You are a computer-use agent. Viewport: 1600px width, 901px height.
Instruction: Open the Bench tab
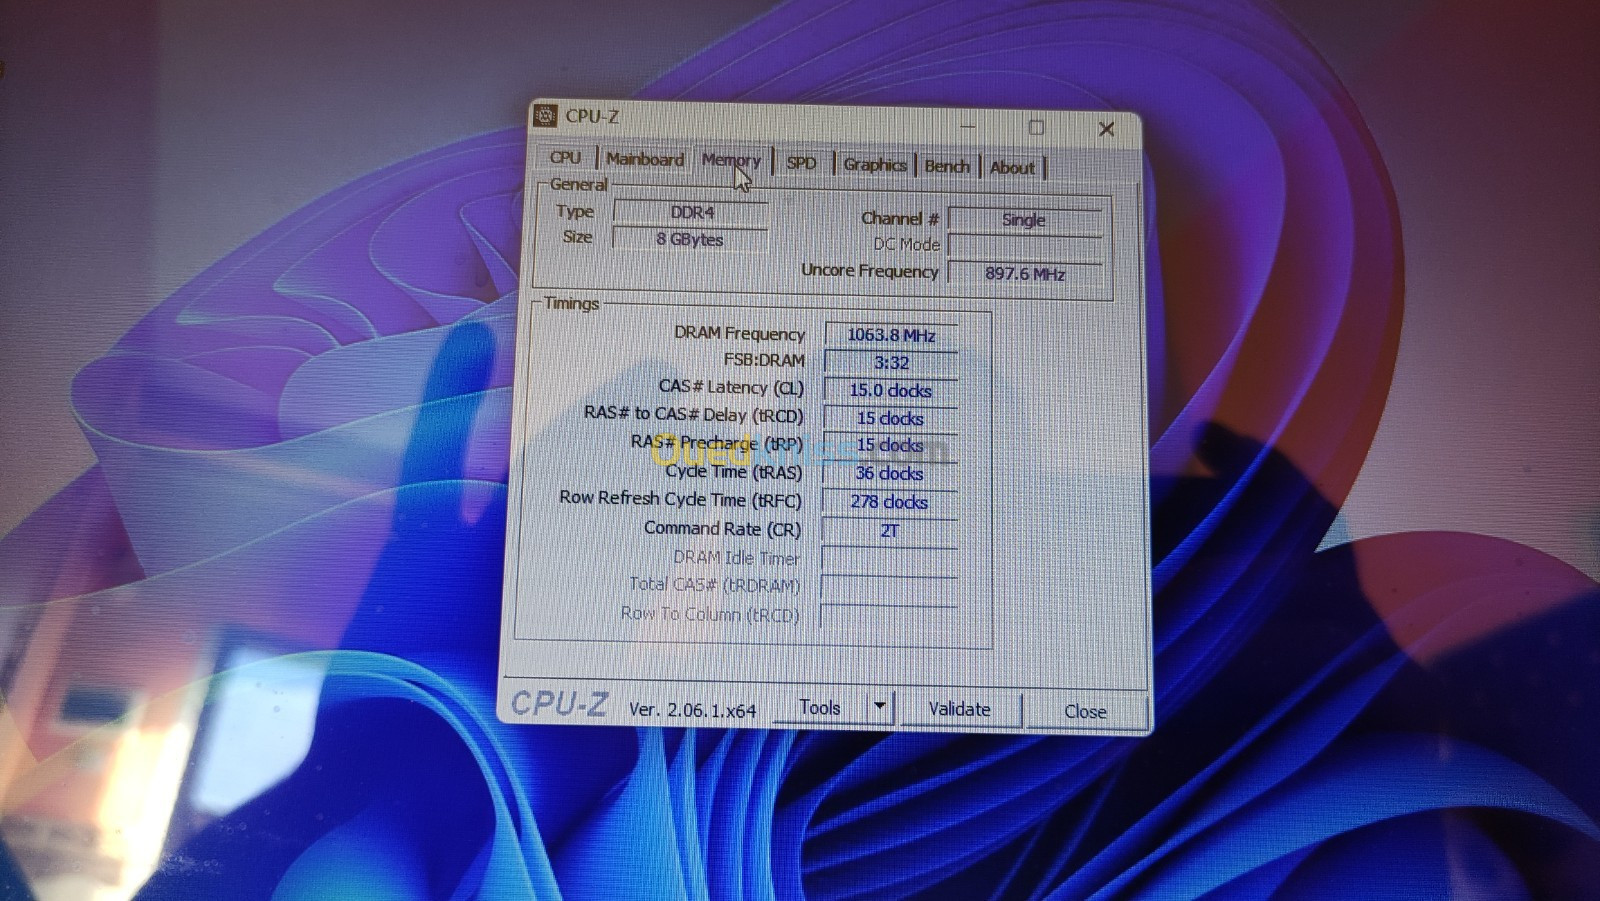point(947,166)
